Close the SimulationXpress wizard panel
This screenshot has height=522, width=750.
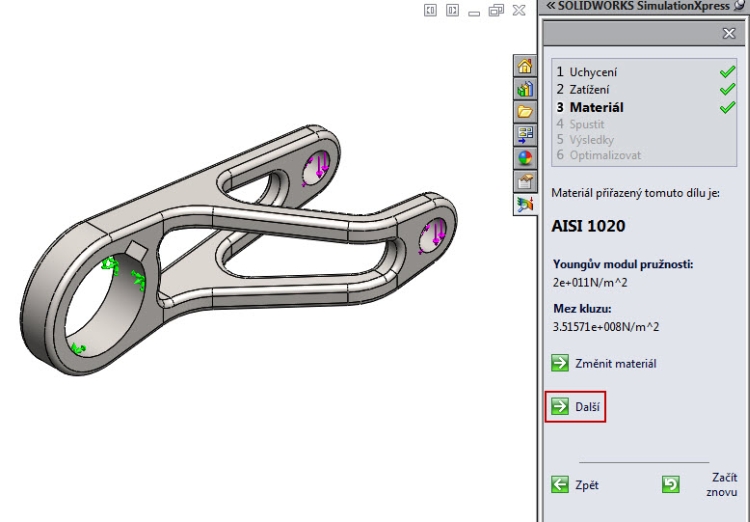click(x=728, y=33)
